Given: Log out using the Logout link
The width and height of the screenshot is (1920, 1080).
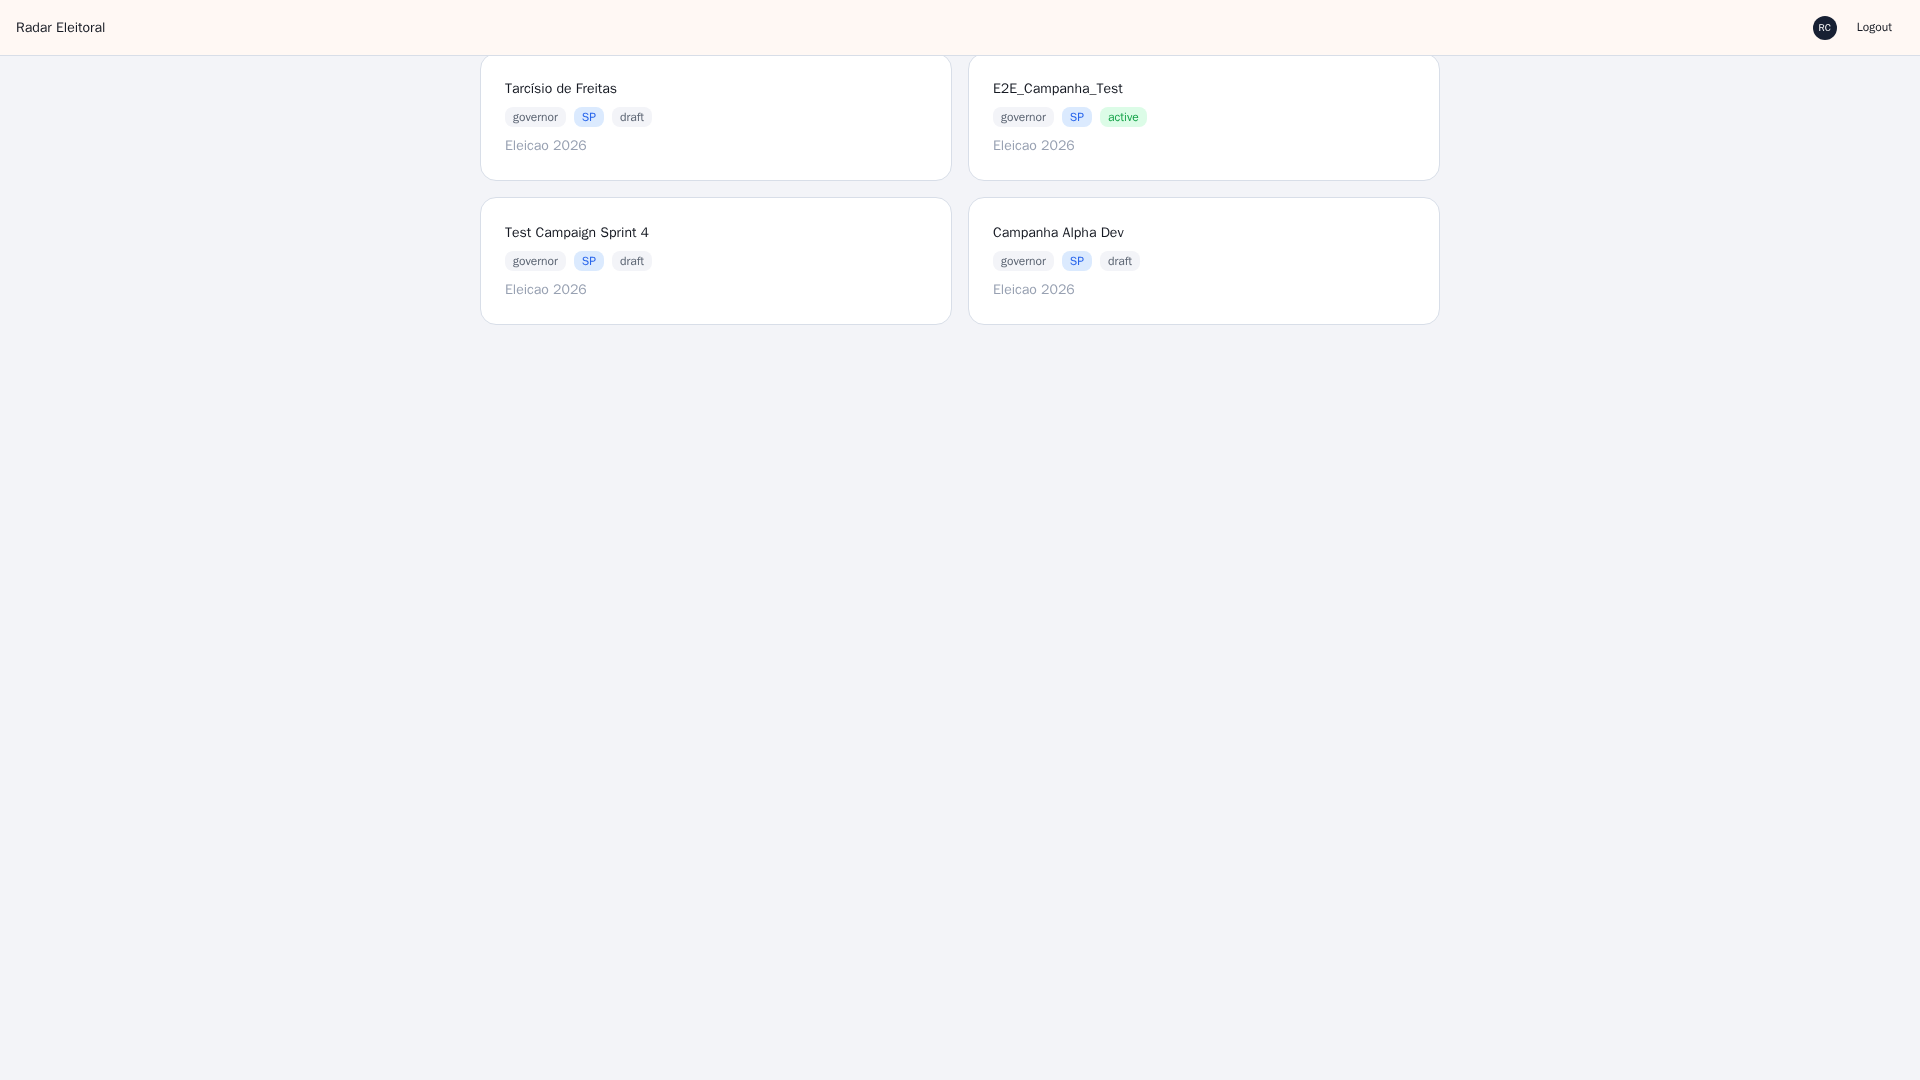Looking at the screenshot, I should tap(1874, 28).
